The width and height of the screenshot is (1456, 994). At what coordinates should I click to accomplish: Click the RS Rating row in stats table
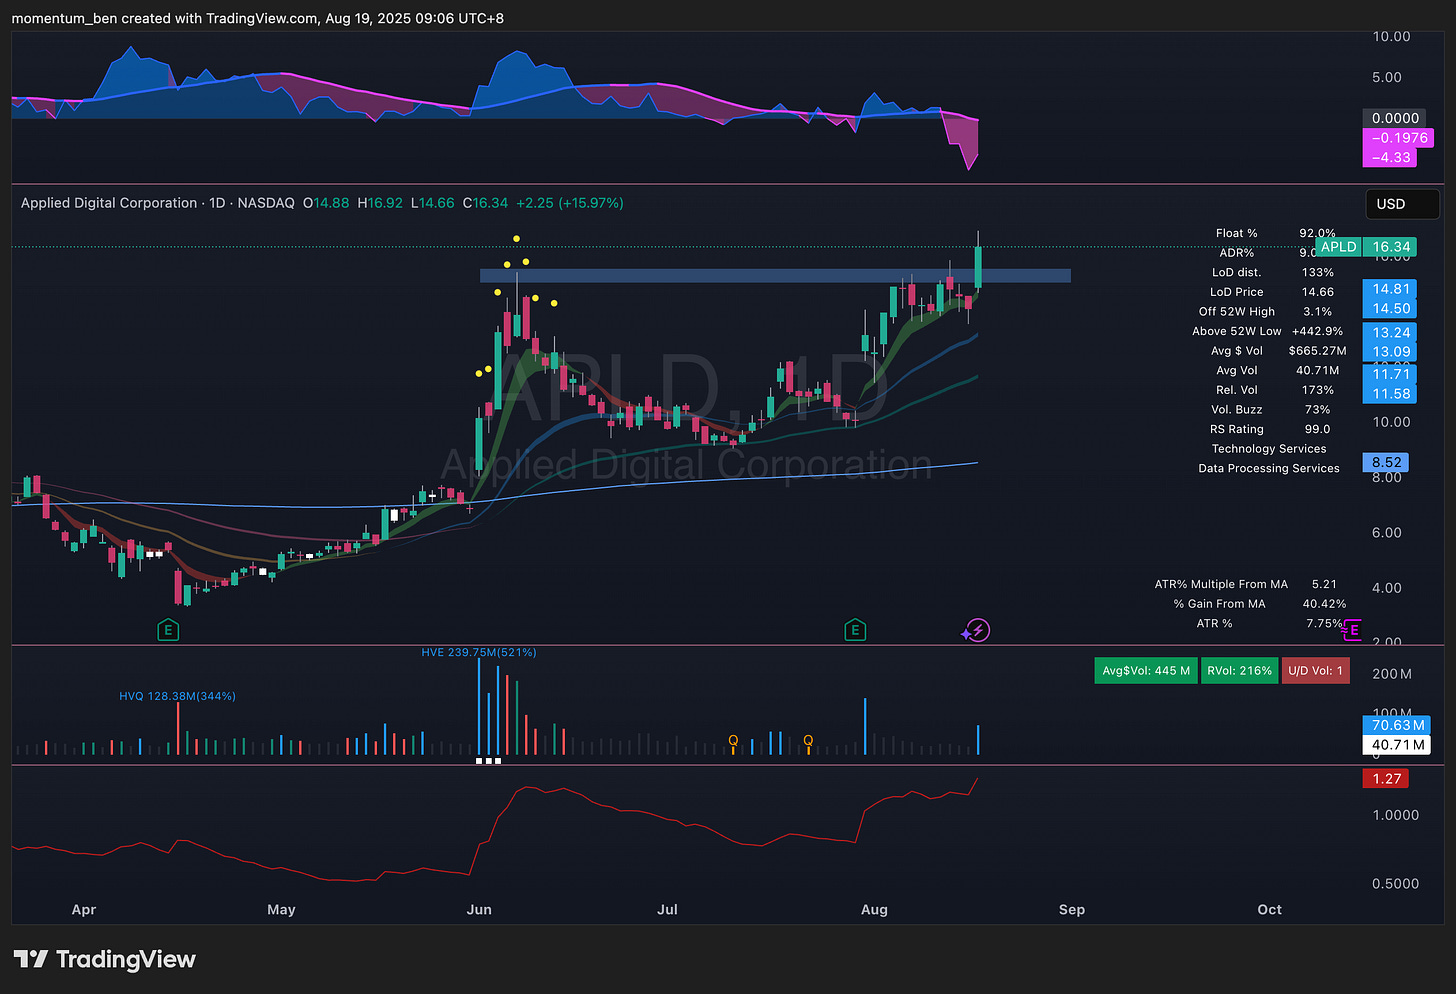point(1270,429)
